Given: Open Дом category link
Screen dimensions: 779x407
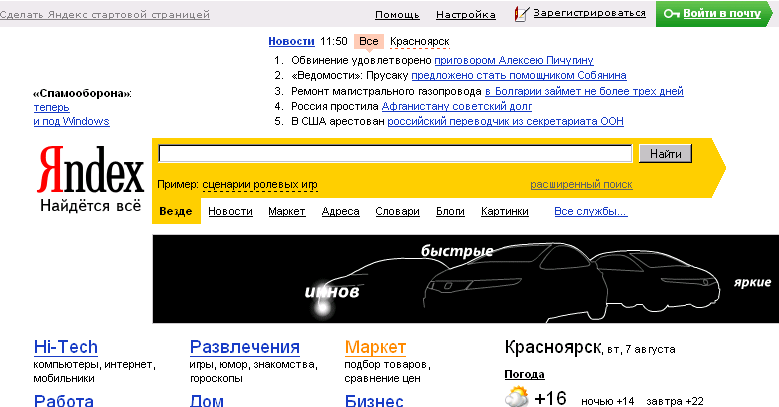Looking at the screenshot, I should pyautogui.click(x=207, y=400).
